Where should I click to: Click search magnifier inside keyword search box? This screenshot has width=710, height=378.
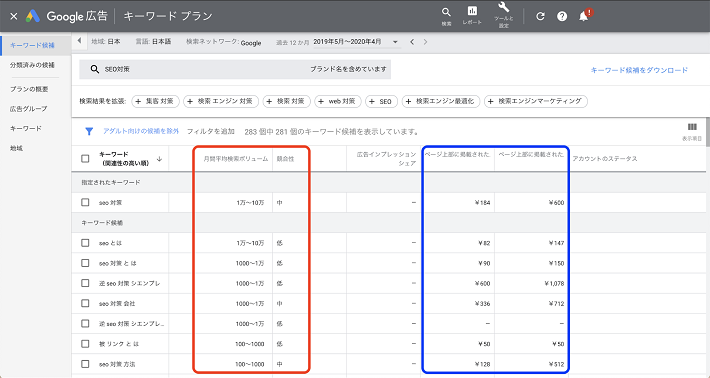pos(94,69)
